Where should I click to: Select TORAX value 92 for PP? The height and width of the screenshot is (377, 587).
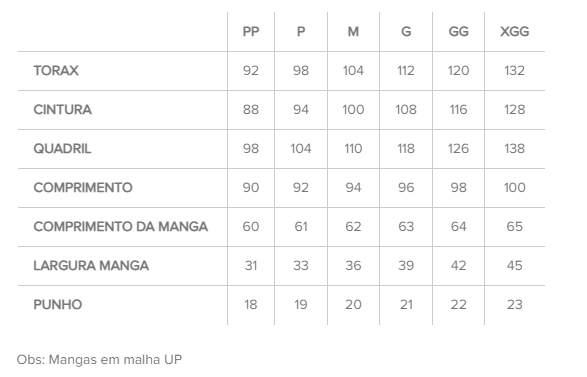(x=251, y=70)
